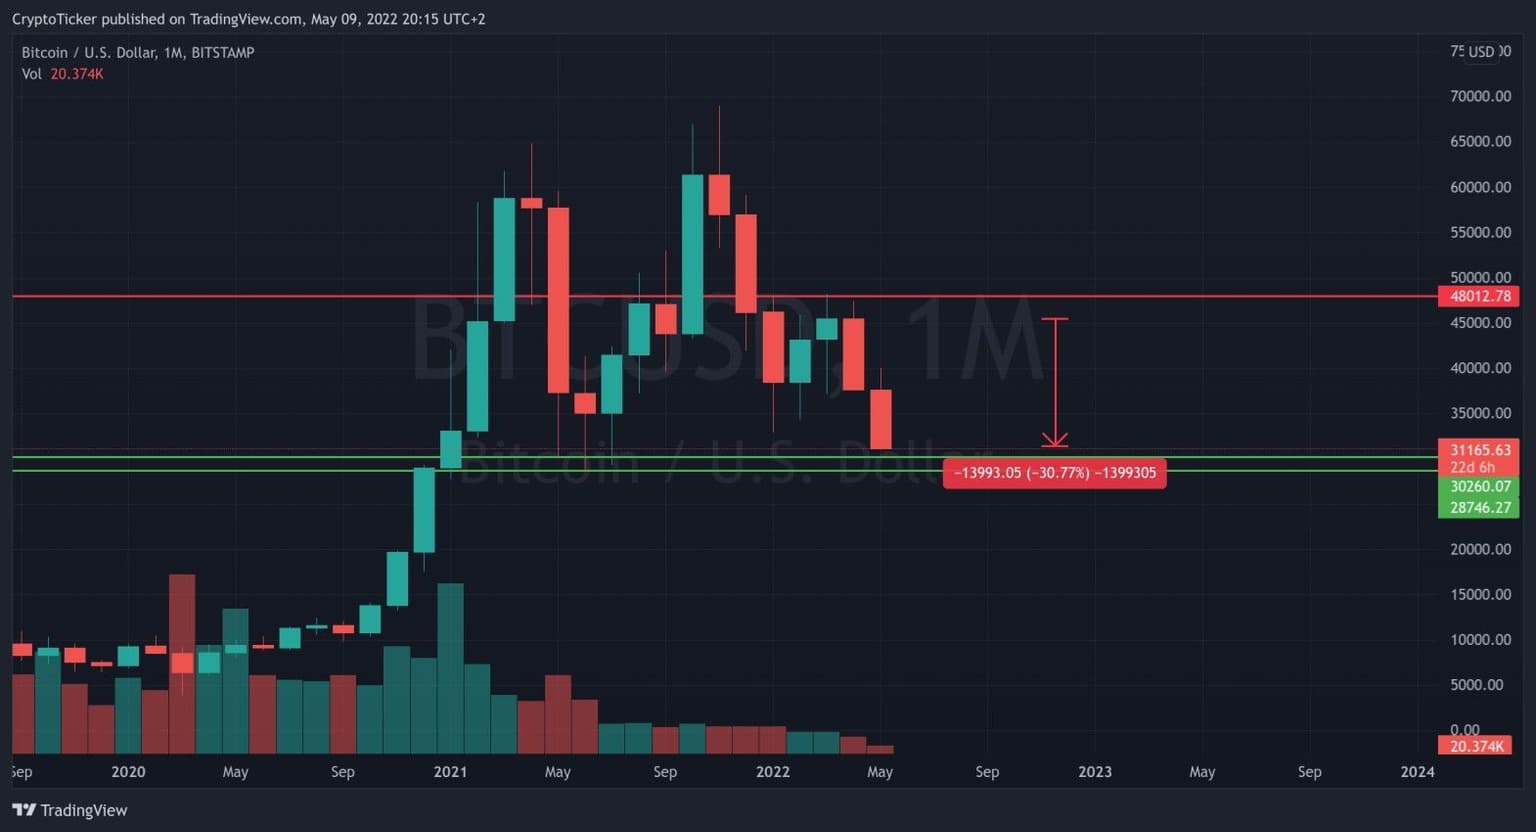Click the Vol 20.374K indicator legend
The image size is (1536, 832).
[x=62, y=74]
